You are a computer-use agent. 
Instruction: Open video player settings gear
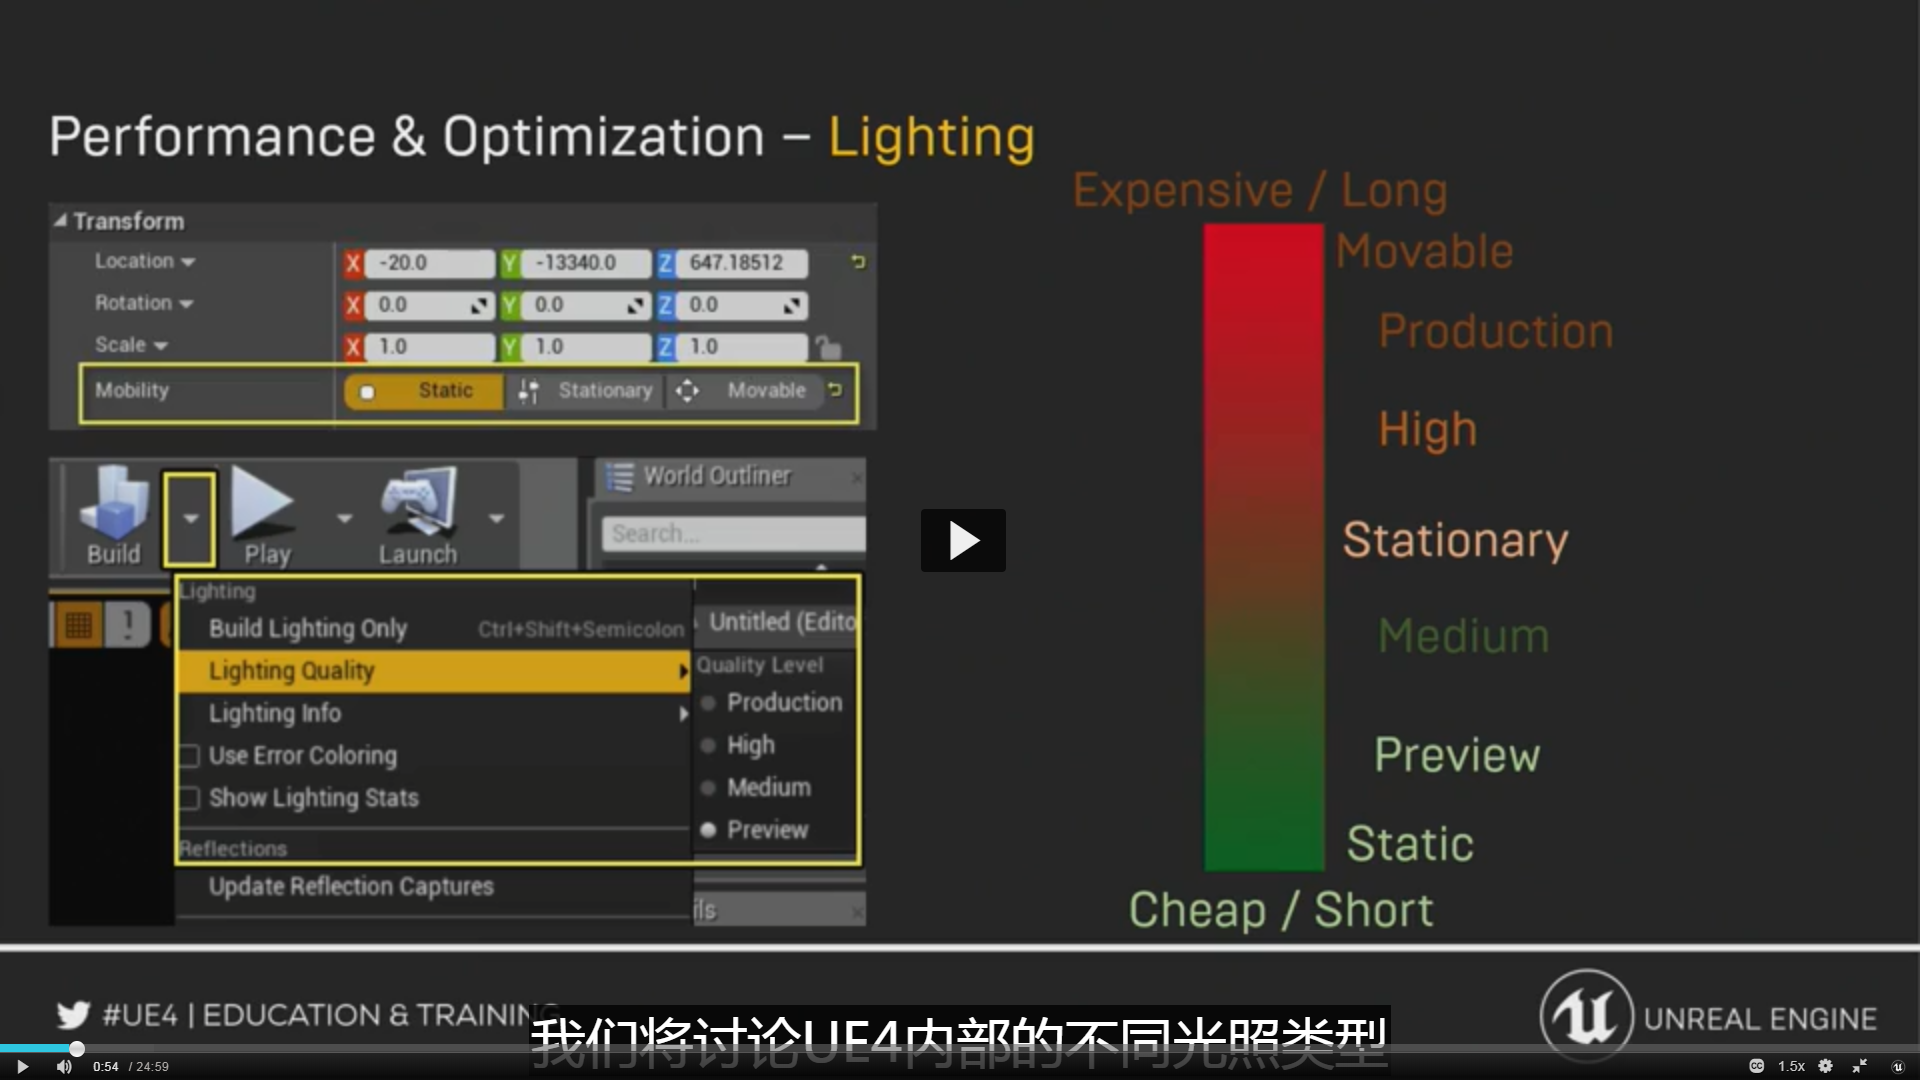[1825, 1066]
